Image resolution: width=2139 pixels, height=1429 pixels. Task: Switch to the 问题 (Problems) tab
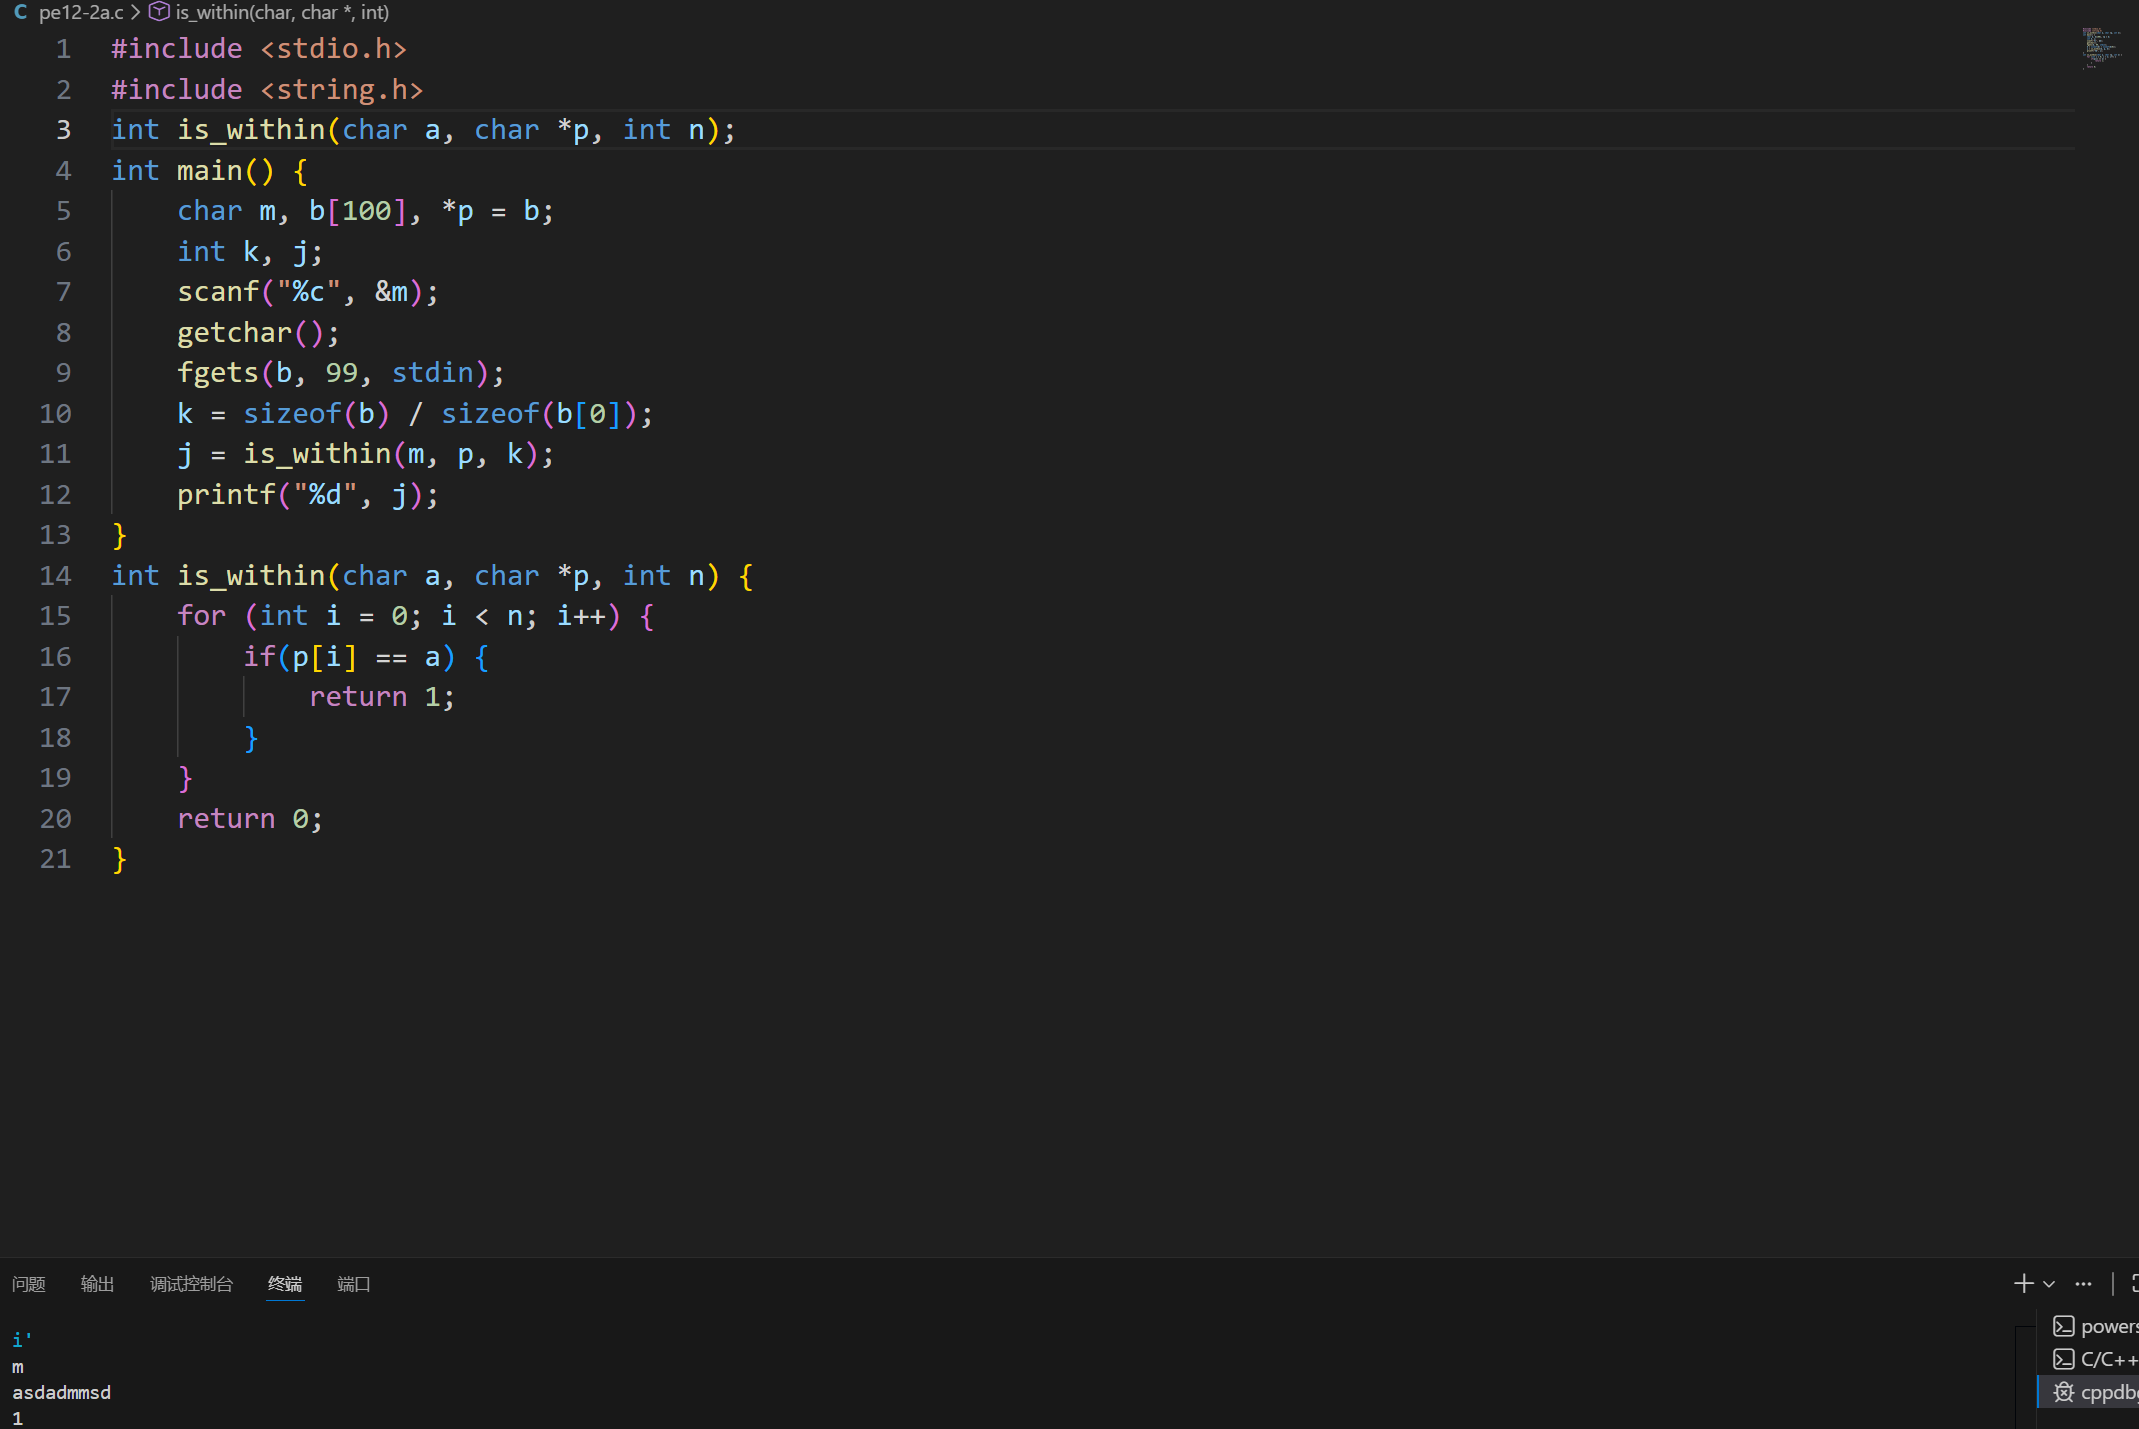click(x=29, y=1284)
